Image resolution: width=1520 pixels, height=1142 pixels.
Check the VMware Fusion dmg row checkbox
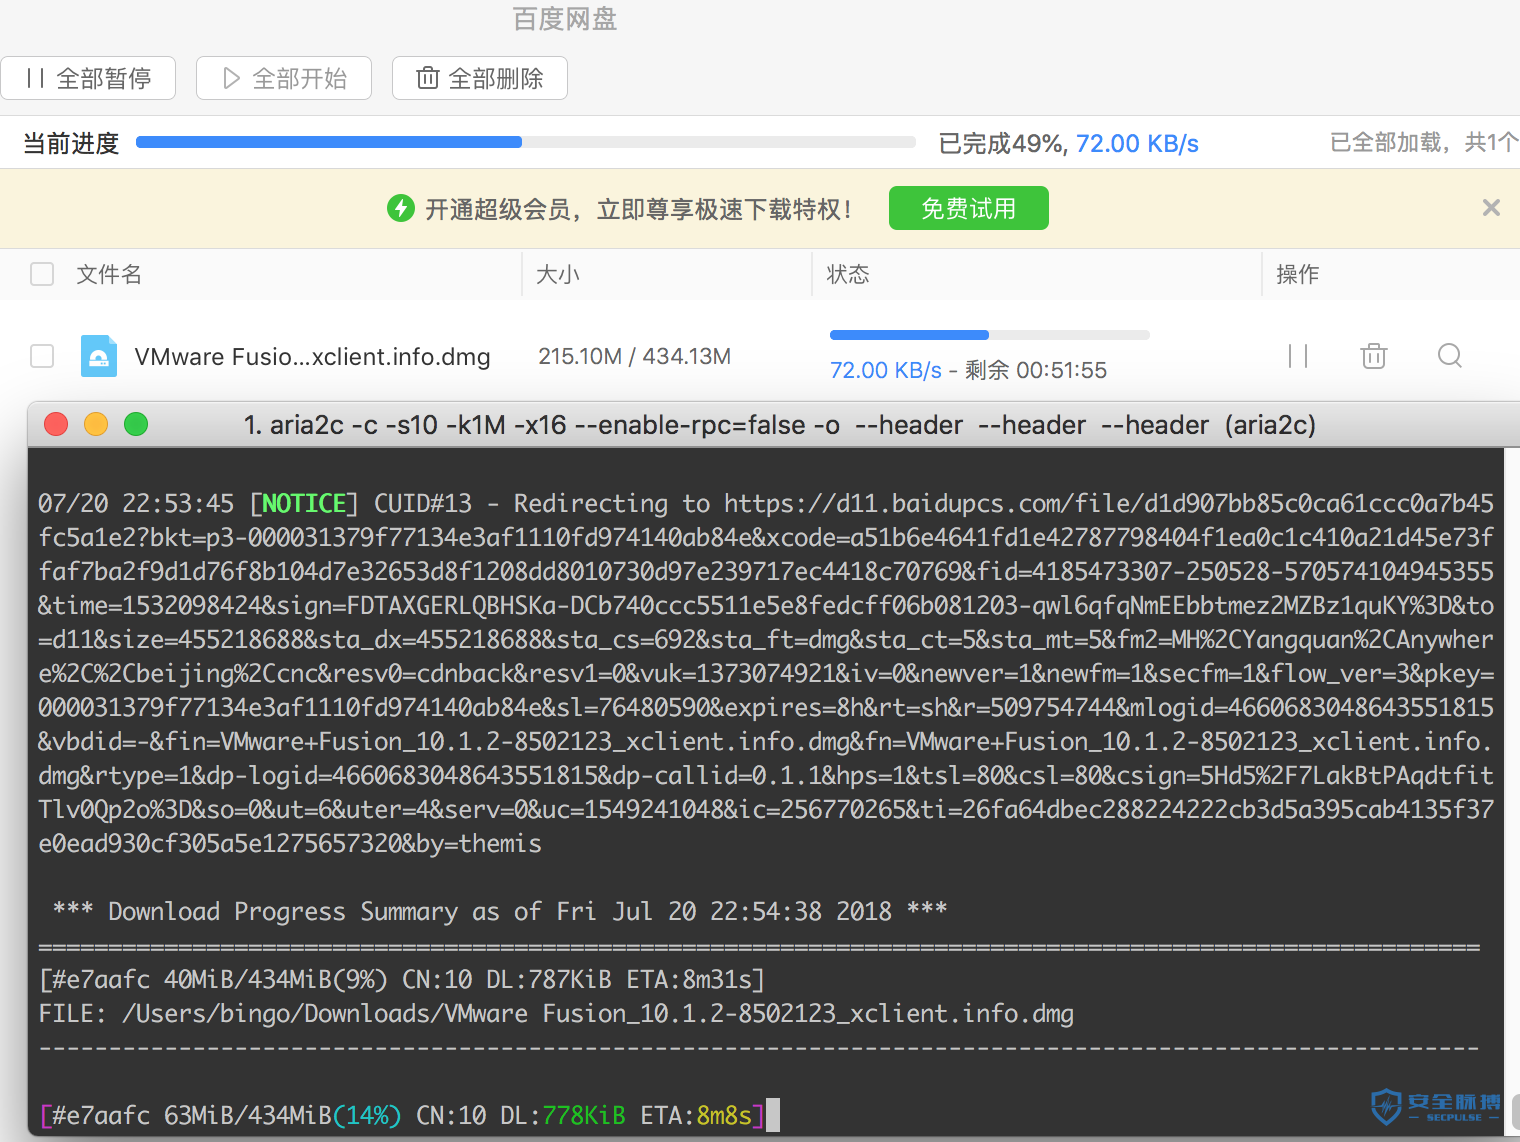(x=42, y=356)
